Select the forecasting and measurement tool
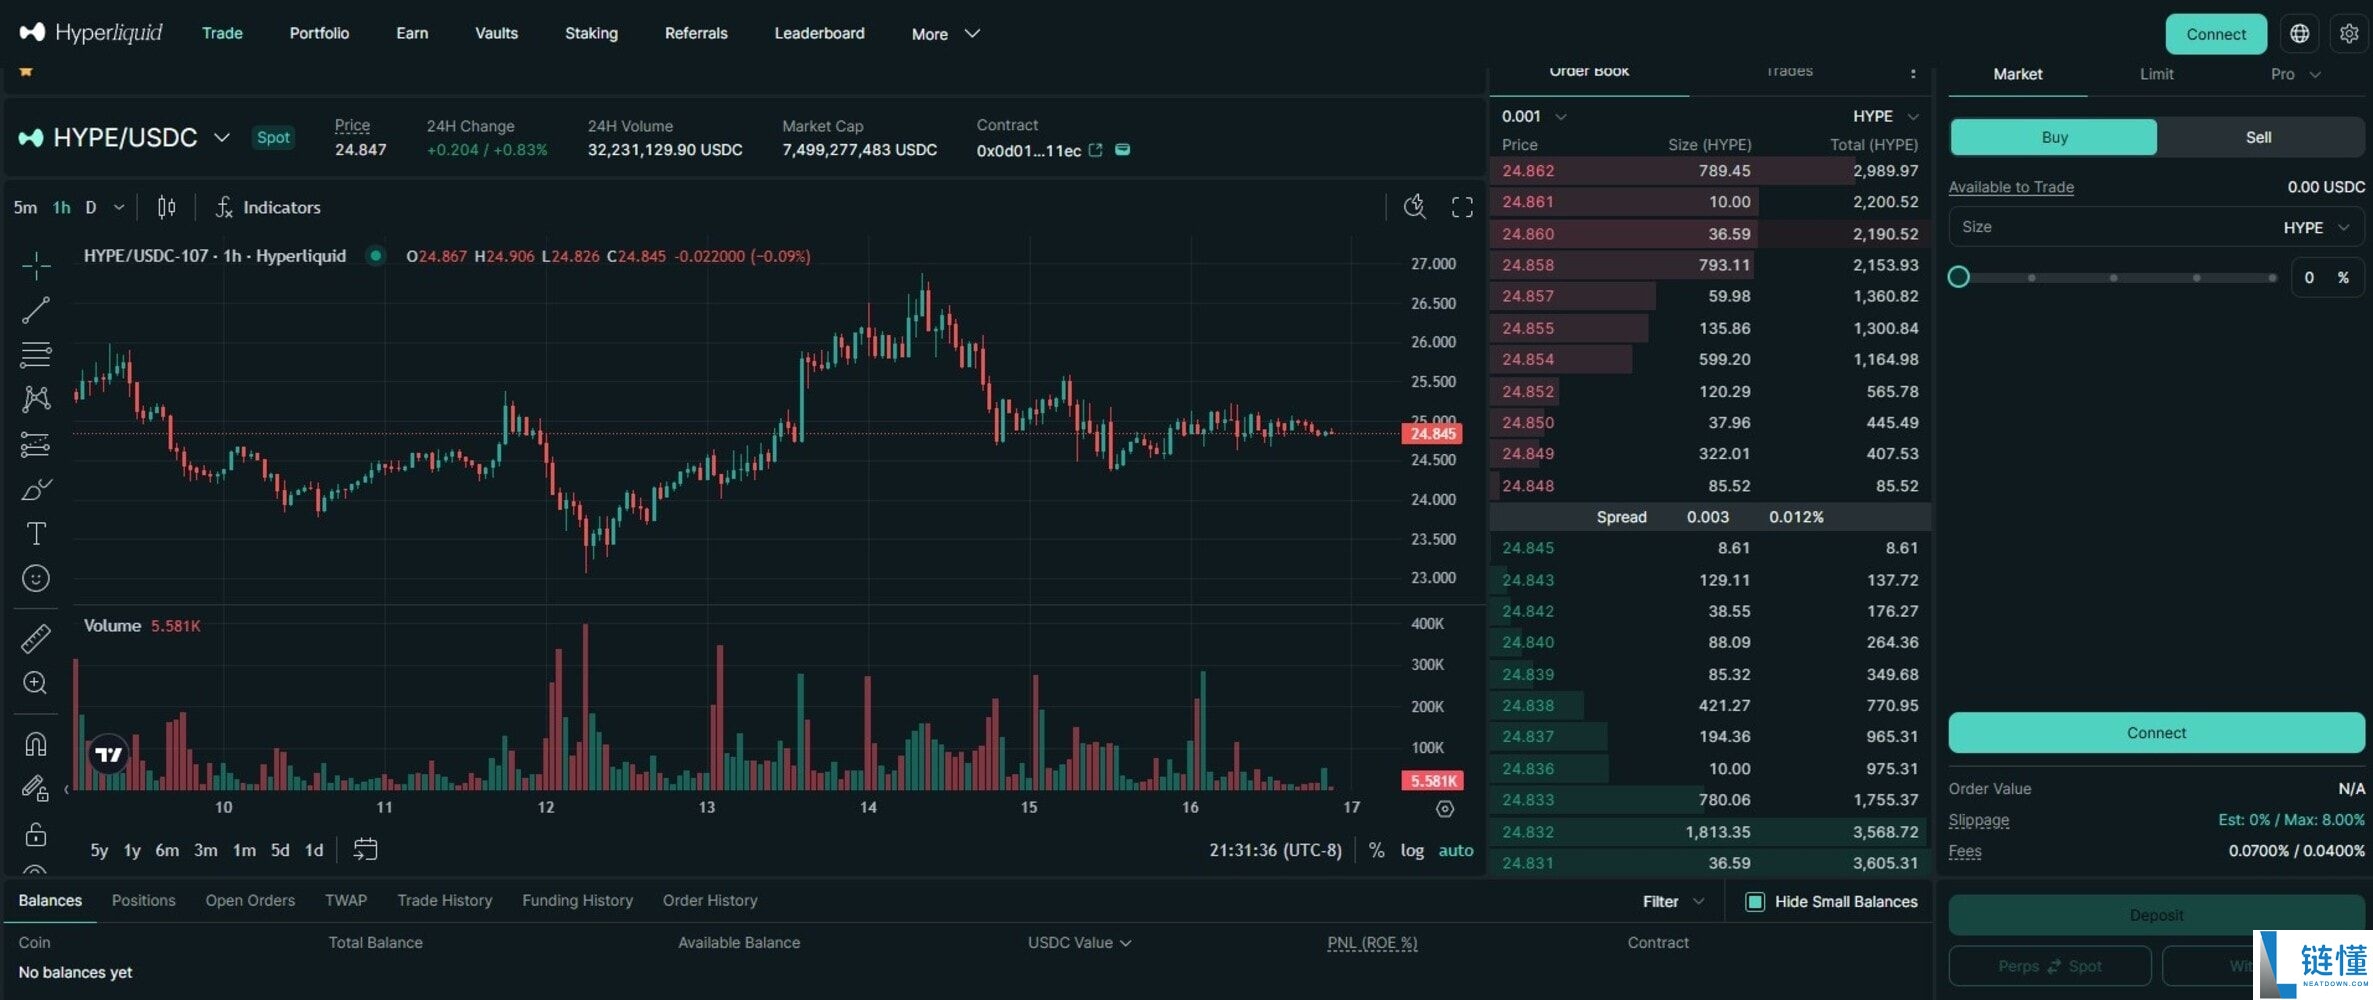 tap(36, 444)
